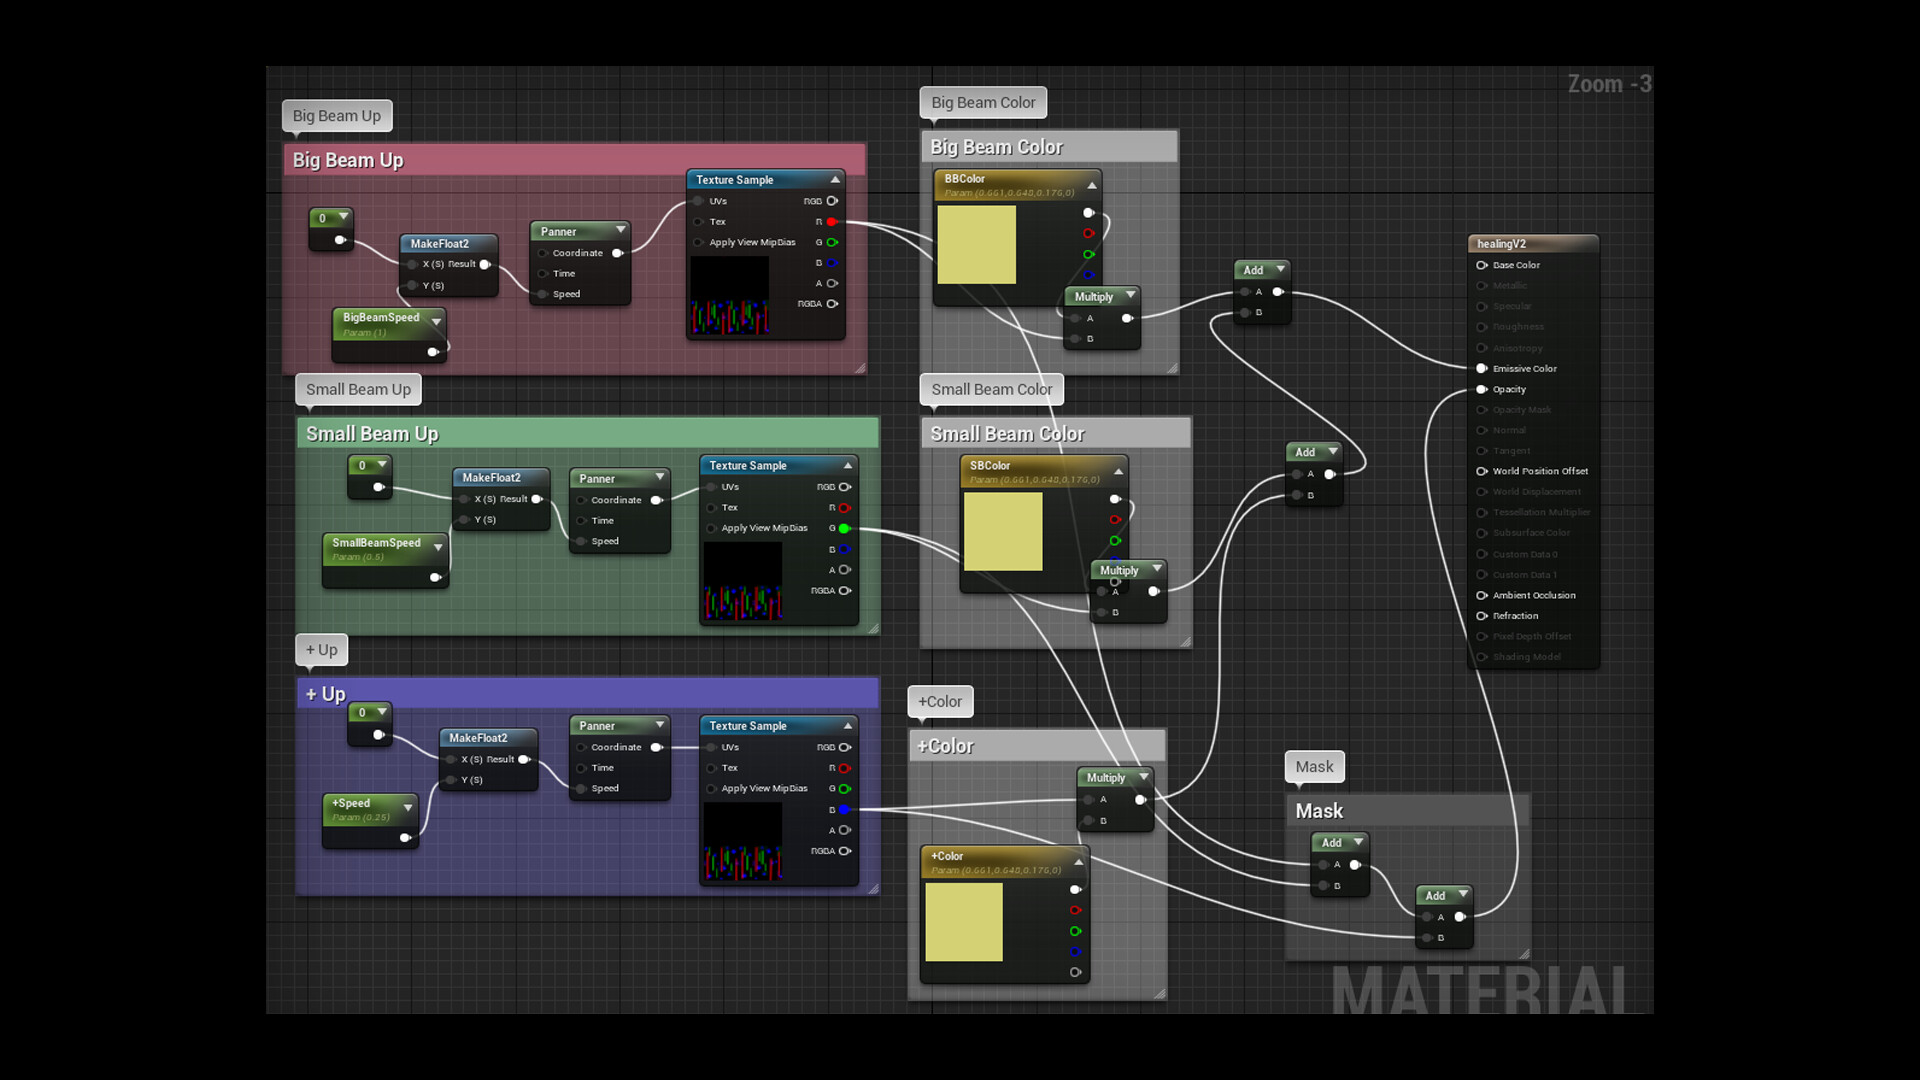Viewport: 1920px width, 1080px height.
Task: Click the blue B output pin of + Up Texture Sample
Action: [x=845, y=809]
